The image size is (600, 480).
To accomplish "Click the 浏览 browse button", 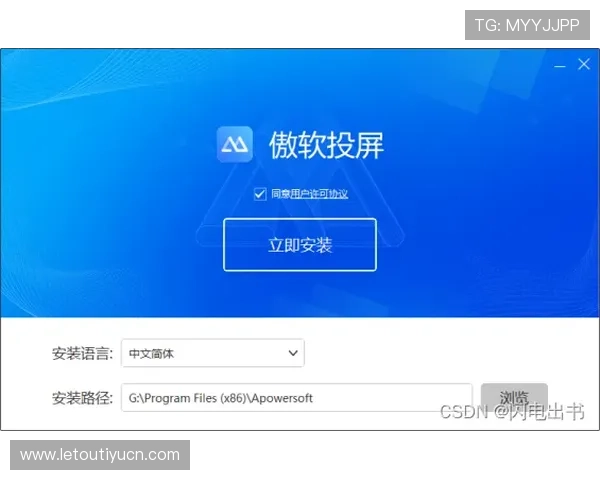I will [514, 397].
